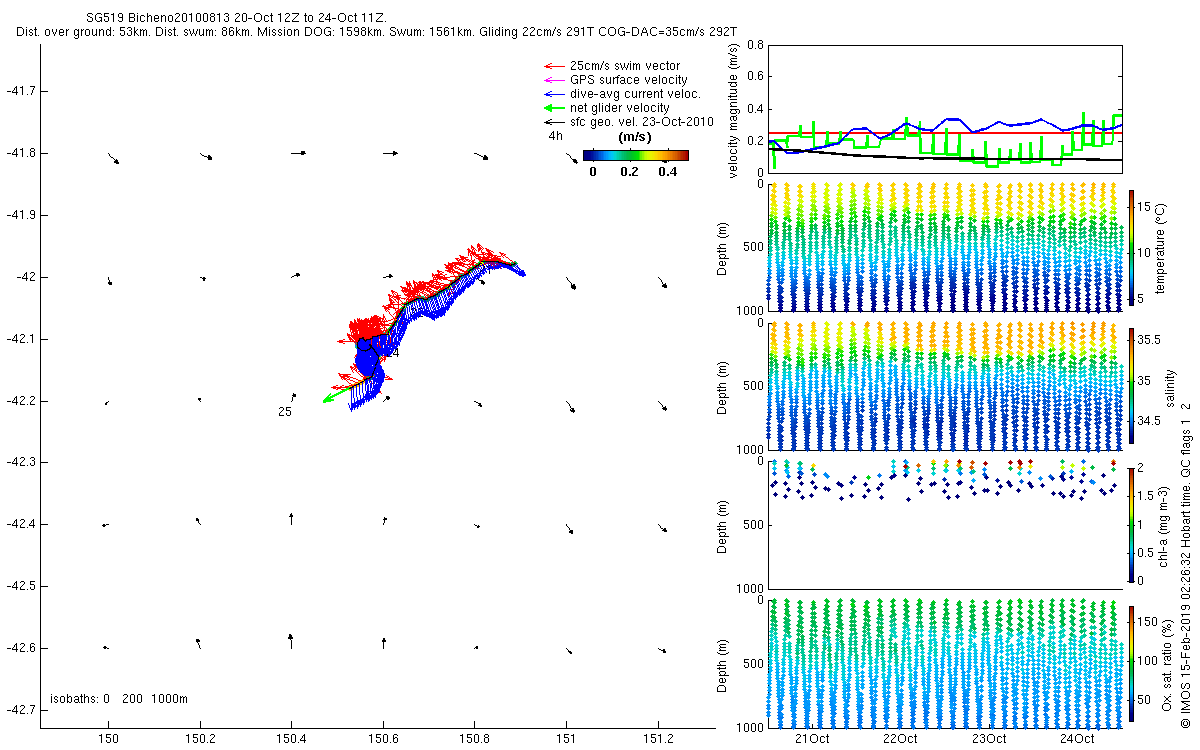The width and height of the screenshot is (1200, 750).
Task: Click the chl-a color bar
Action: (1132, 523)
